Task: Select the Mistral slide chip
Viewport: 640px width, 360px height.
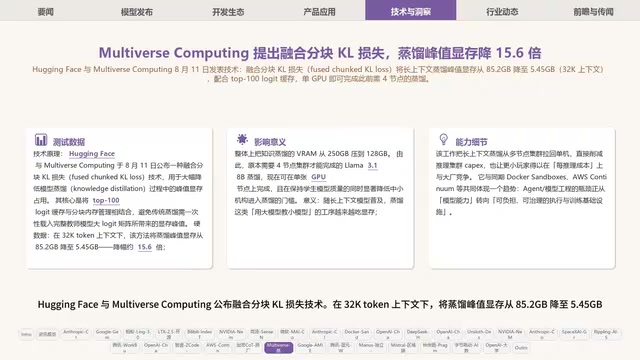Action: coord(403,348)
